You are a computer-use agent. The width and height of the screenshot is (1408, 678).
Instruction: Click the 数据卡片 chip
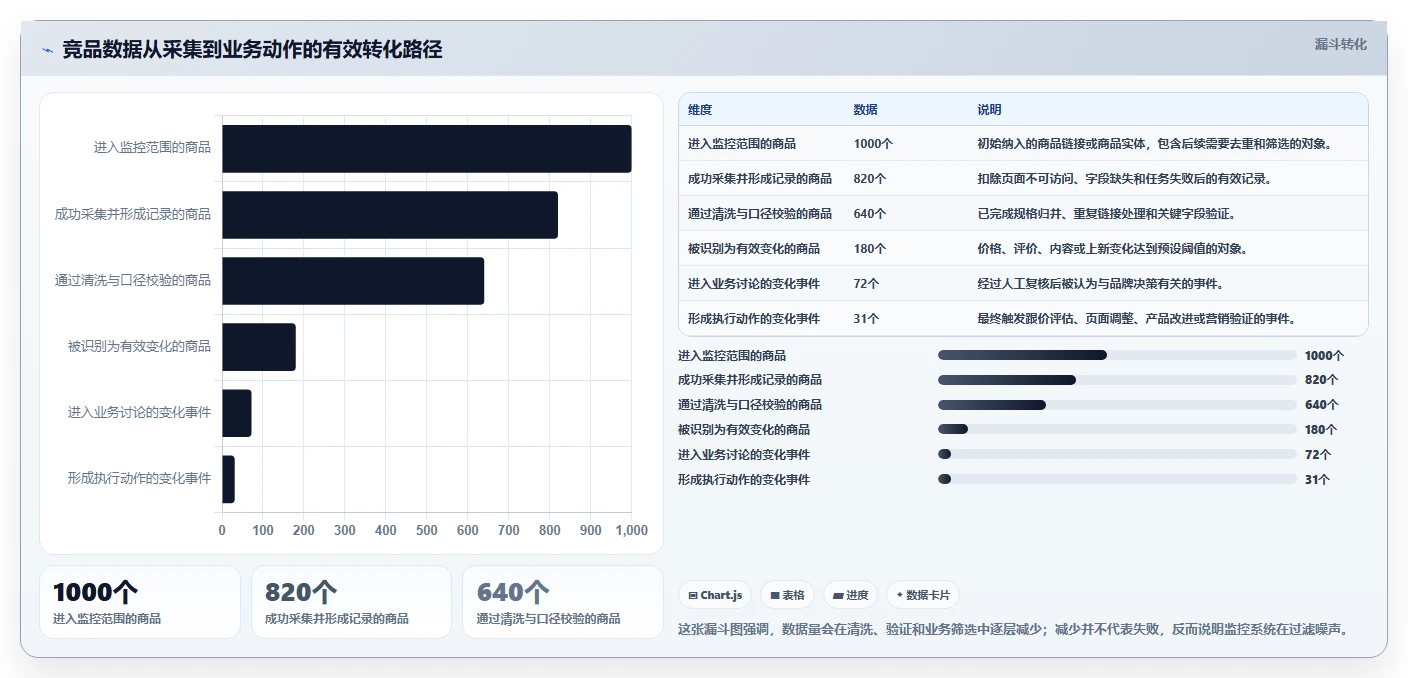[923, 595]
